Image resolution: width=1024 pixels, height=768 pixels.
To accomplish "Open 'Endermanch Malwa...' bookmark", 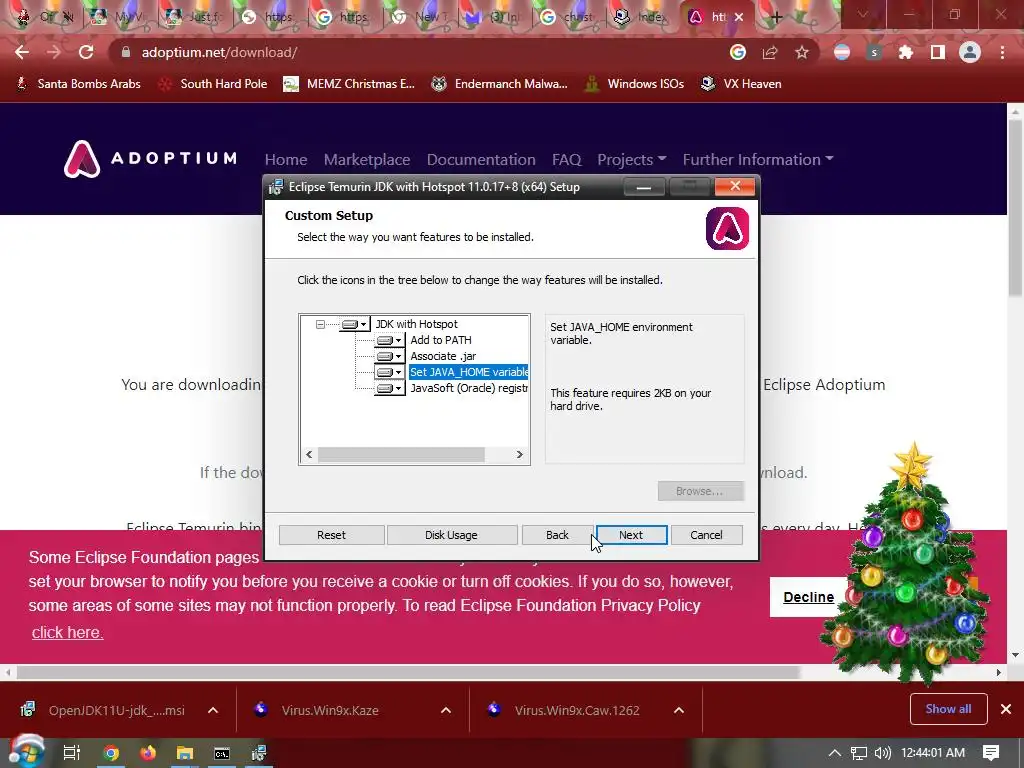I will [x=500, y=84].
